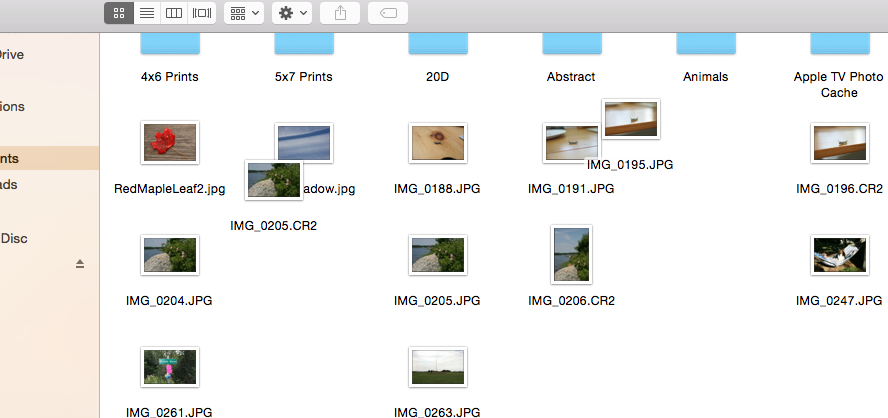Click the IMG_0195.JPG file name

point(630,165)
